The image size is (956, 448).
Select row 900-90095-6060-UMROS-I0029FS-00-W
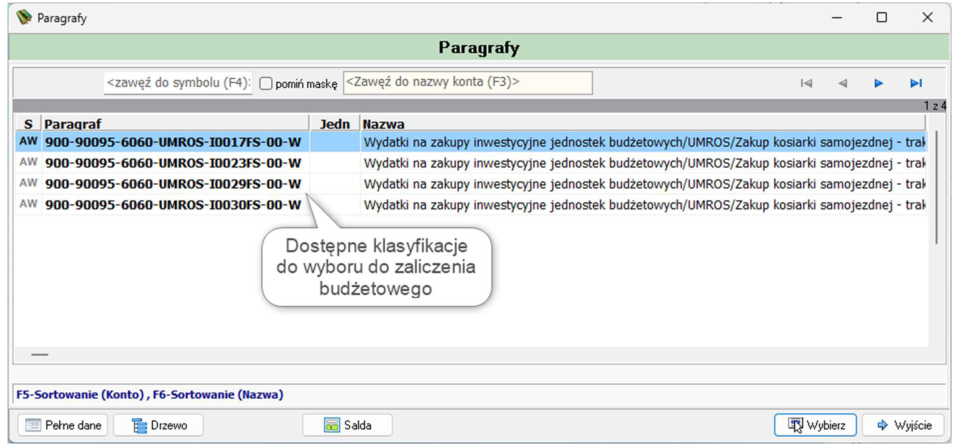471,183
